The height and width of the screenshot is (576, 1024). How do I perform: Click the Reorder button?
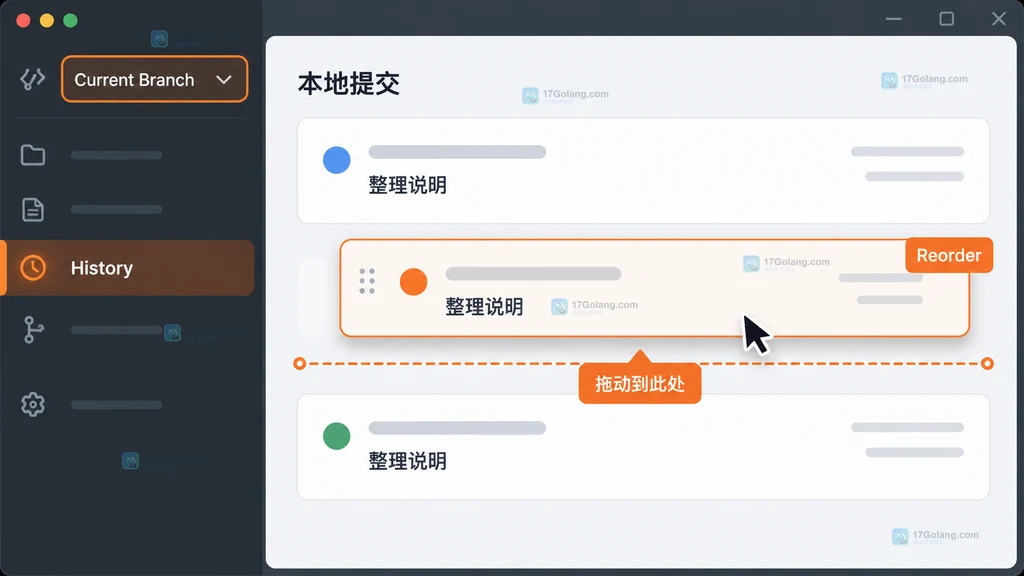(949, 255)
